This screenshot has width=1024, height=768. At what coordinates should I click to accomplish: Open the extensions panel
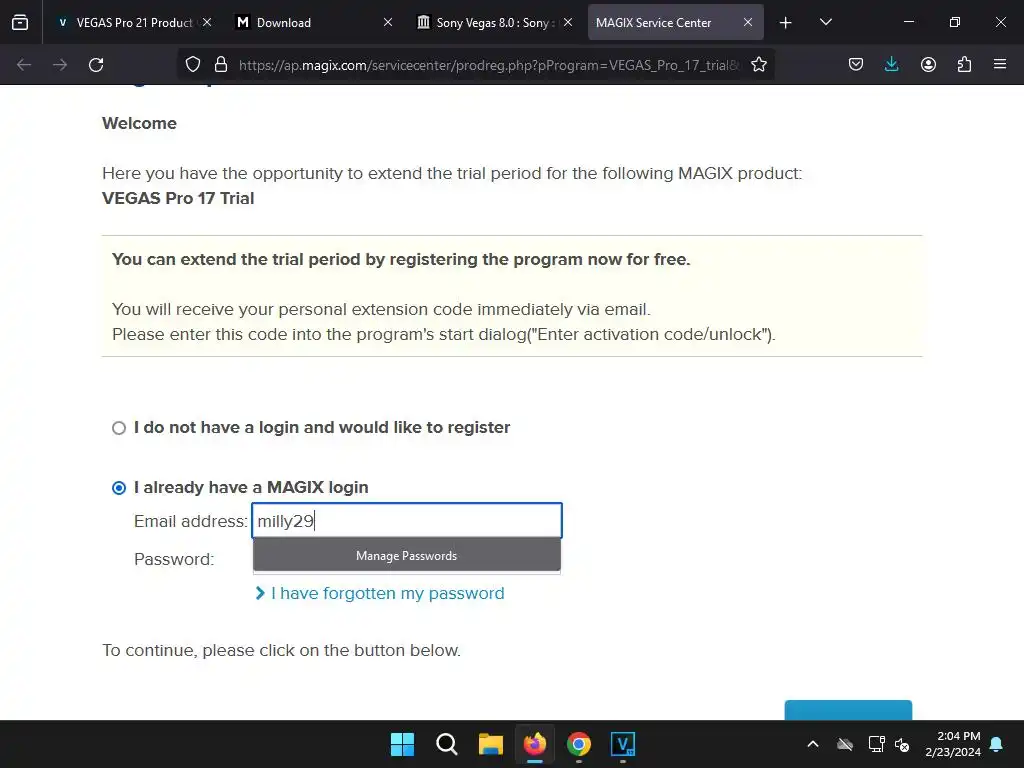point(964,65)
